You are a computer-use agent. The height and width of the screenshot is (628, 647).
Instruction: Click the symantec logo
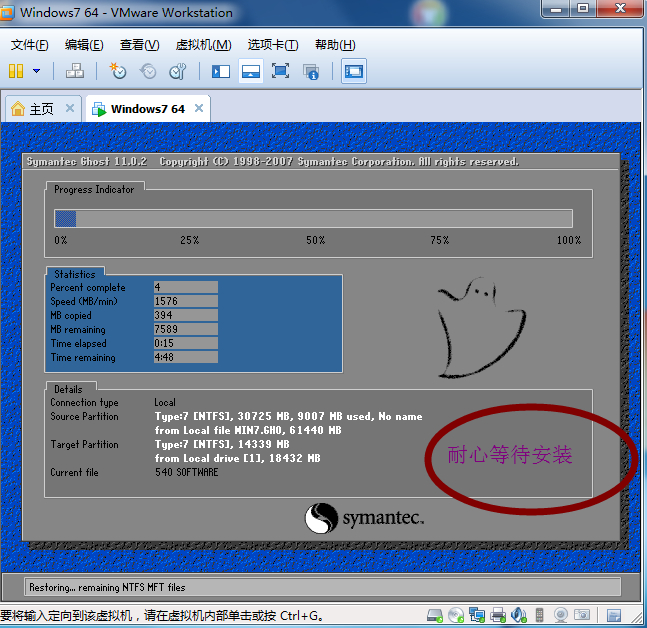(364, 518)
